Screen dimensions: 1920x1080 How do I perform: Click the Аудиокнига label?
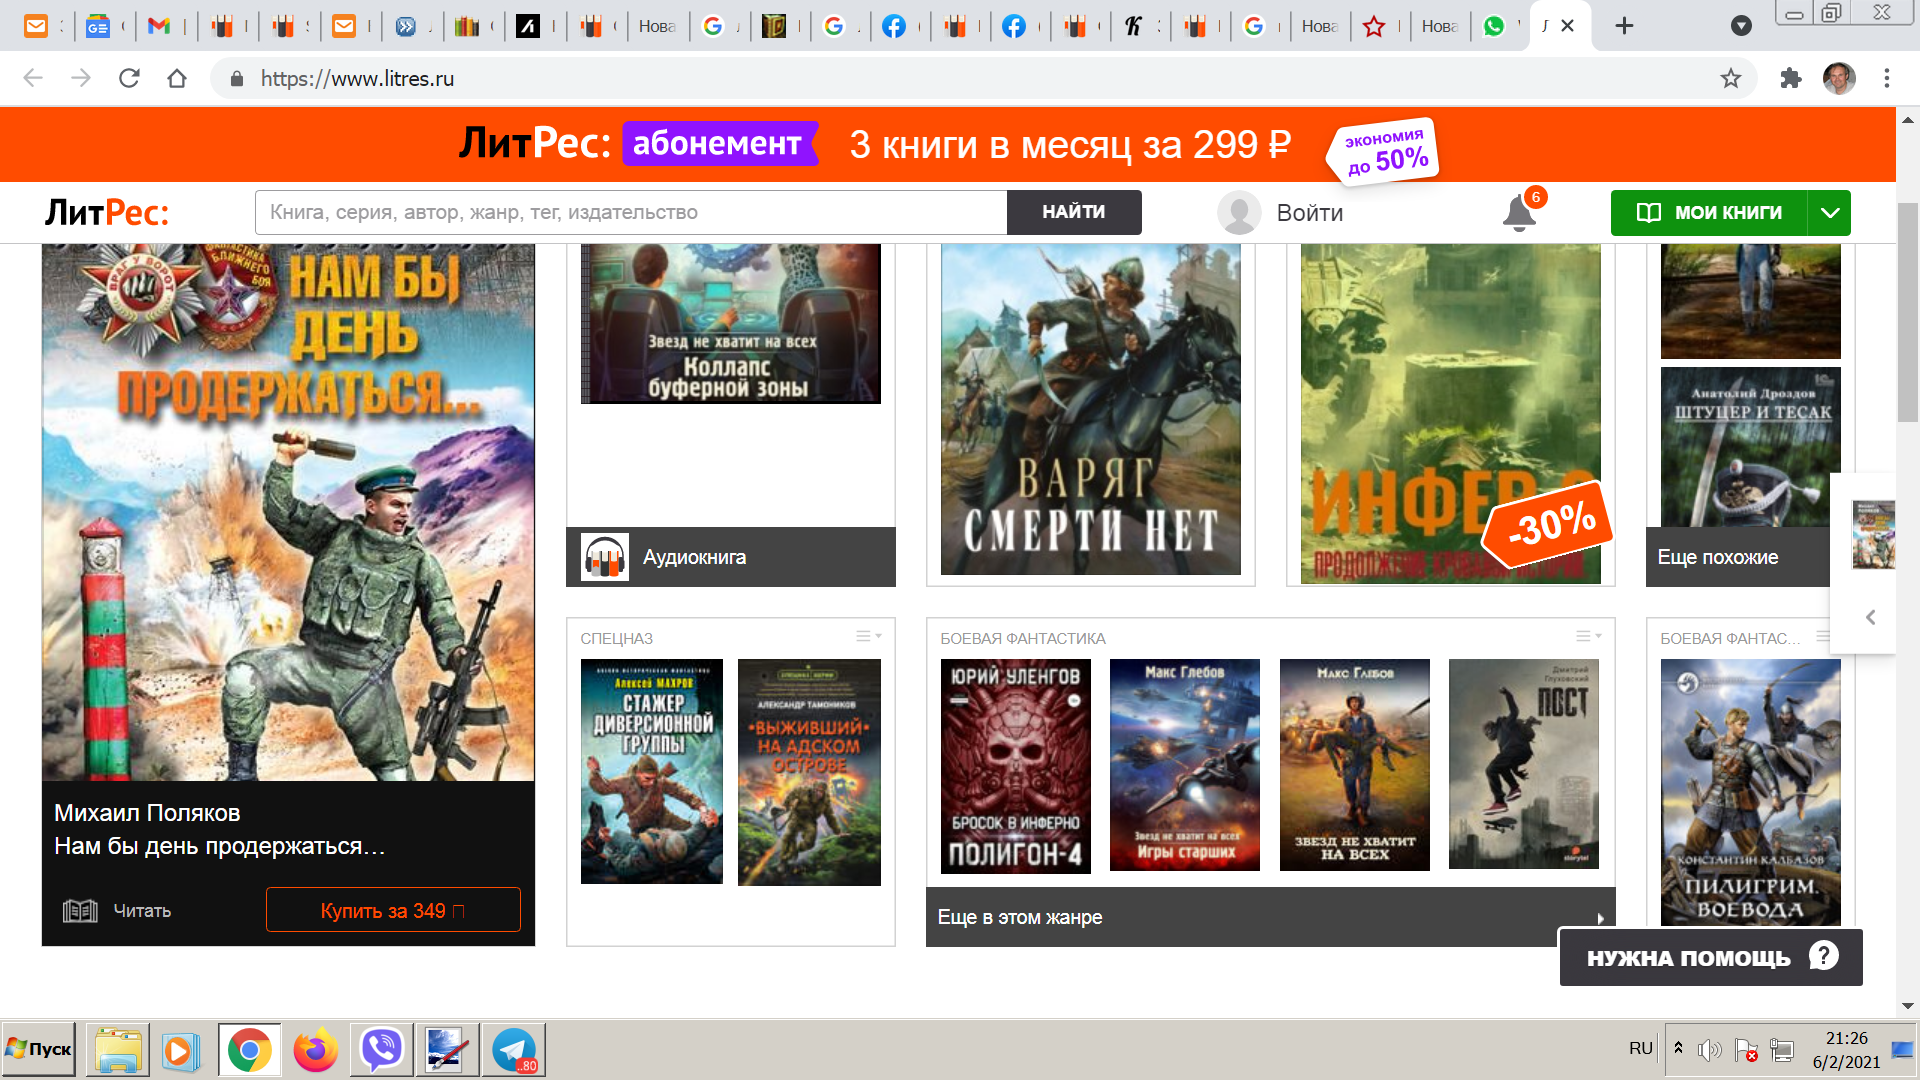point(694,557)
